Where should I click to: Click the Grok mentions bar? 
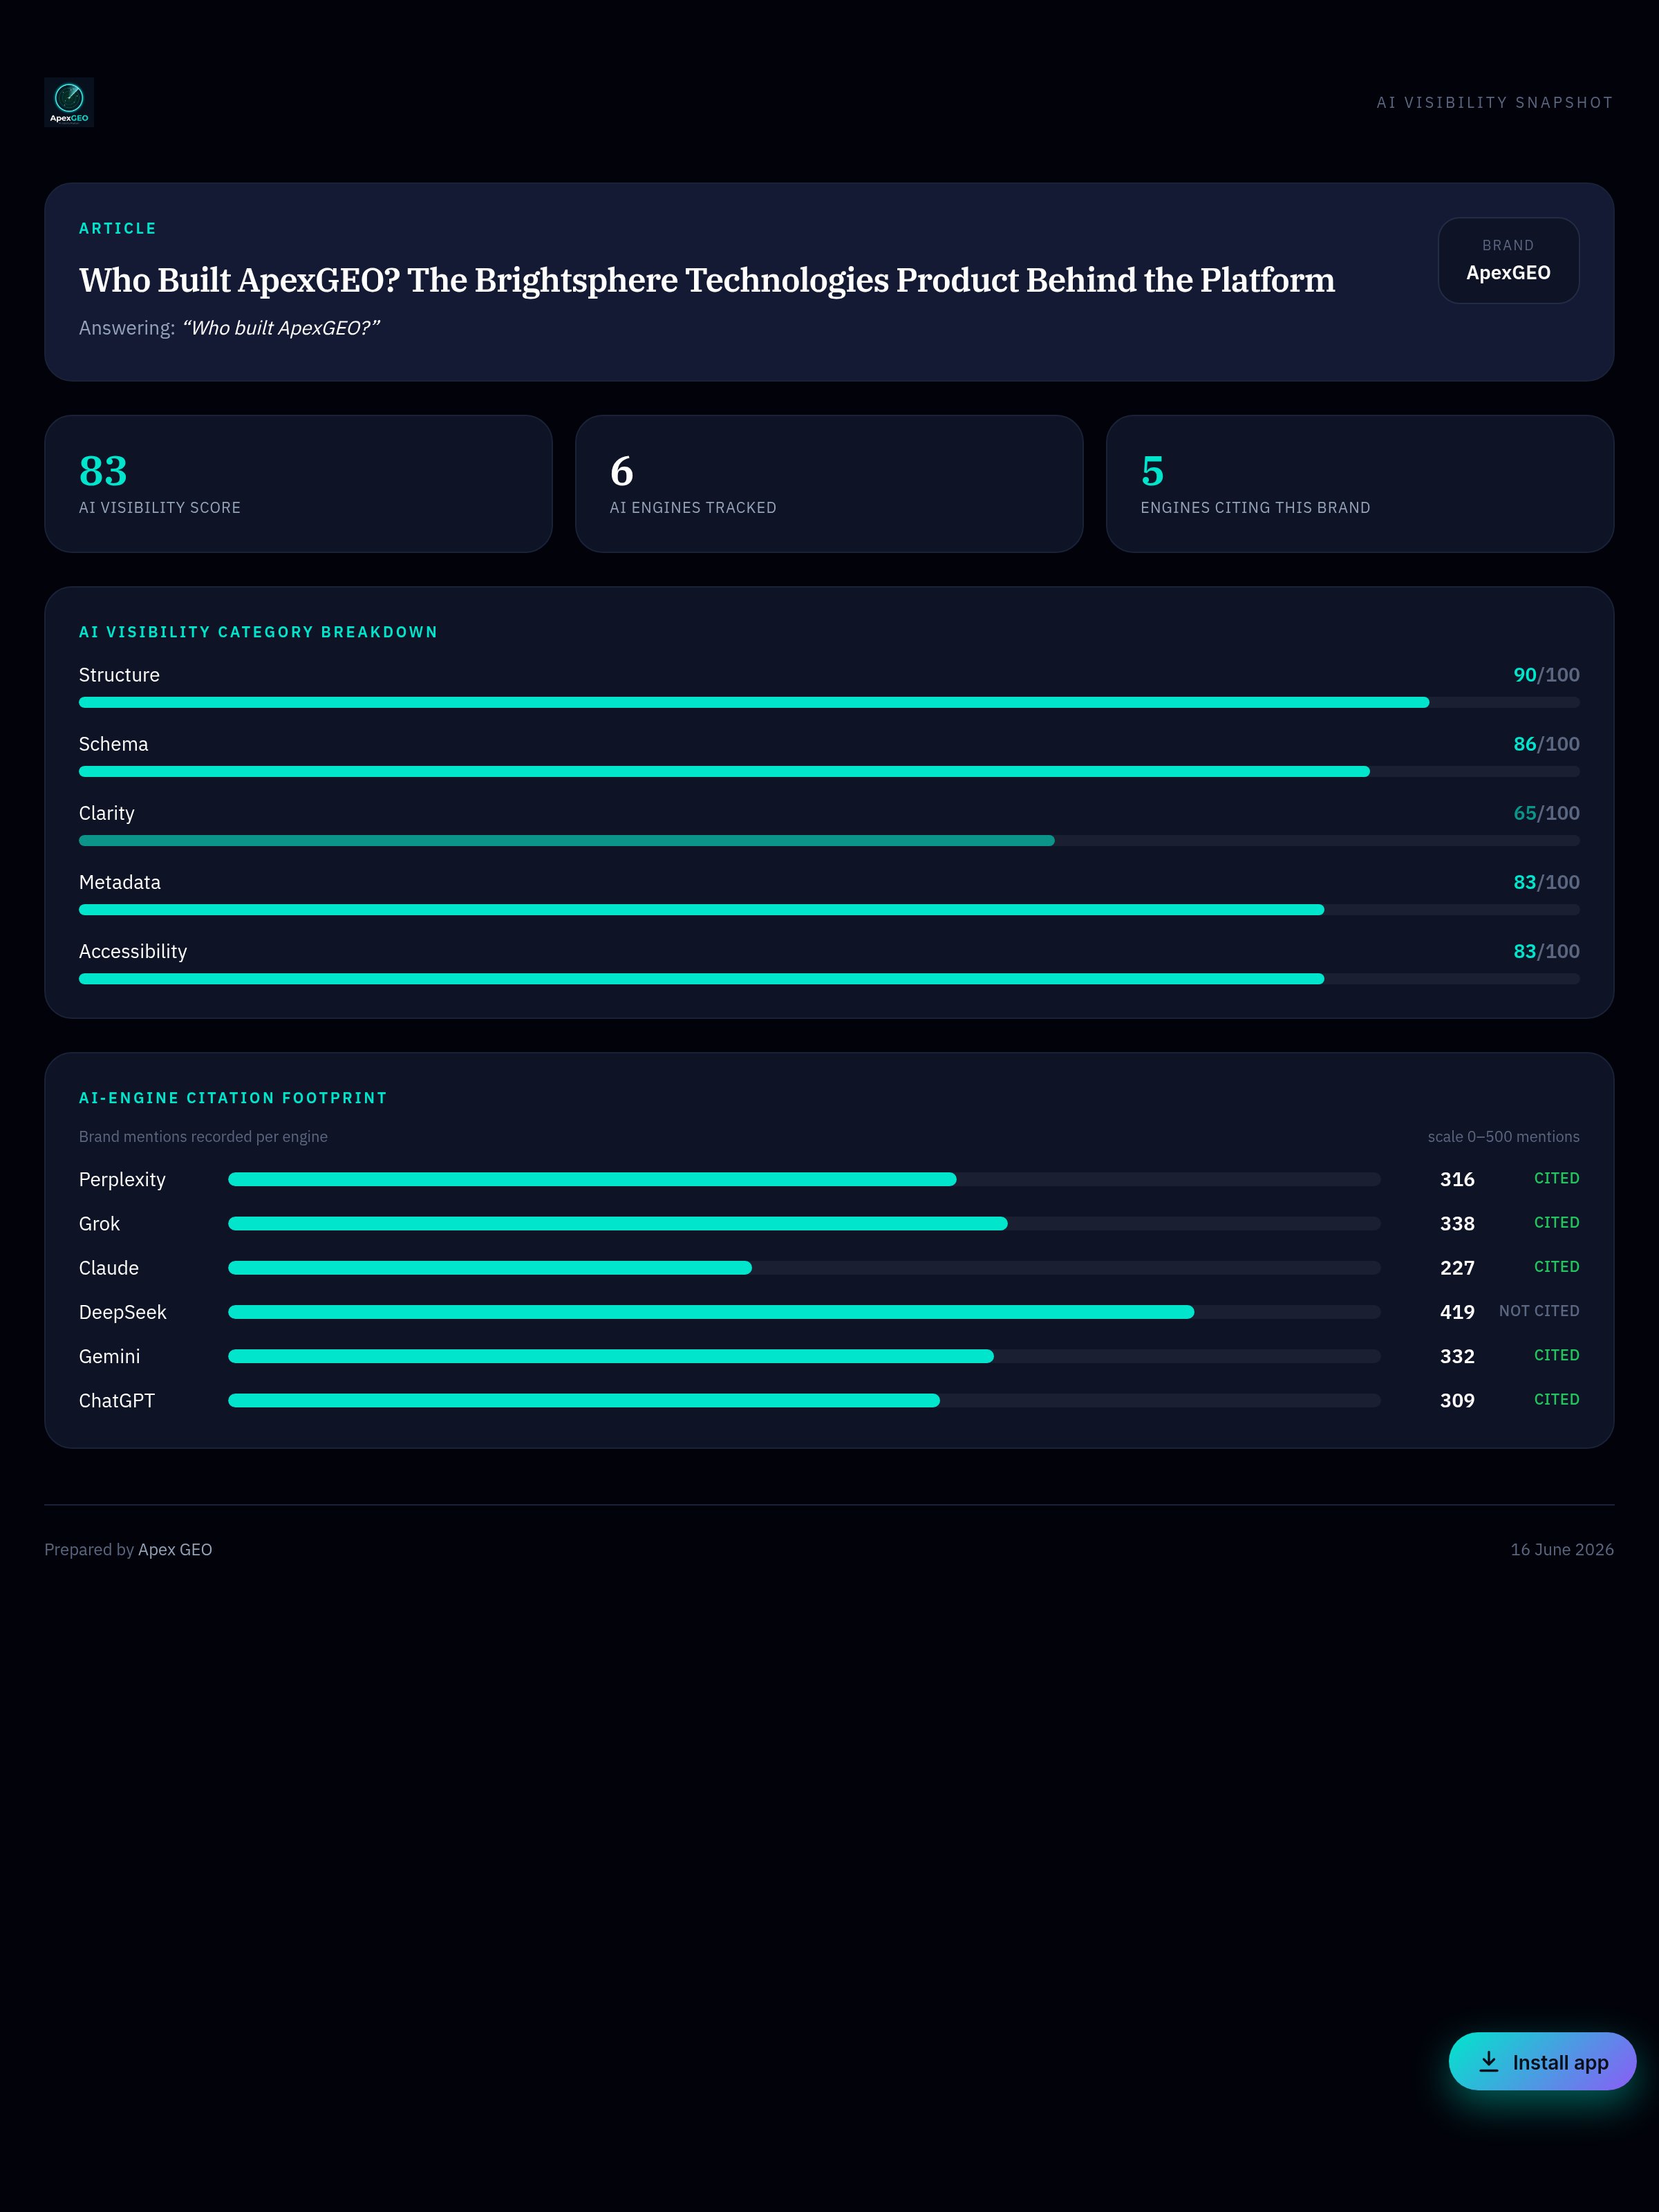[x=804, y=1223]
